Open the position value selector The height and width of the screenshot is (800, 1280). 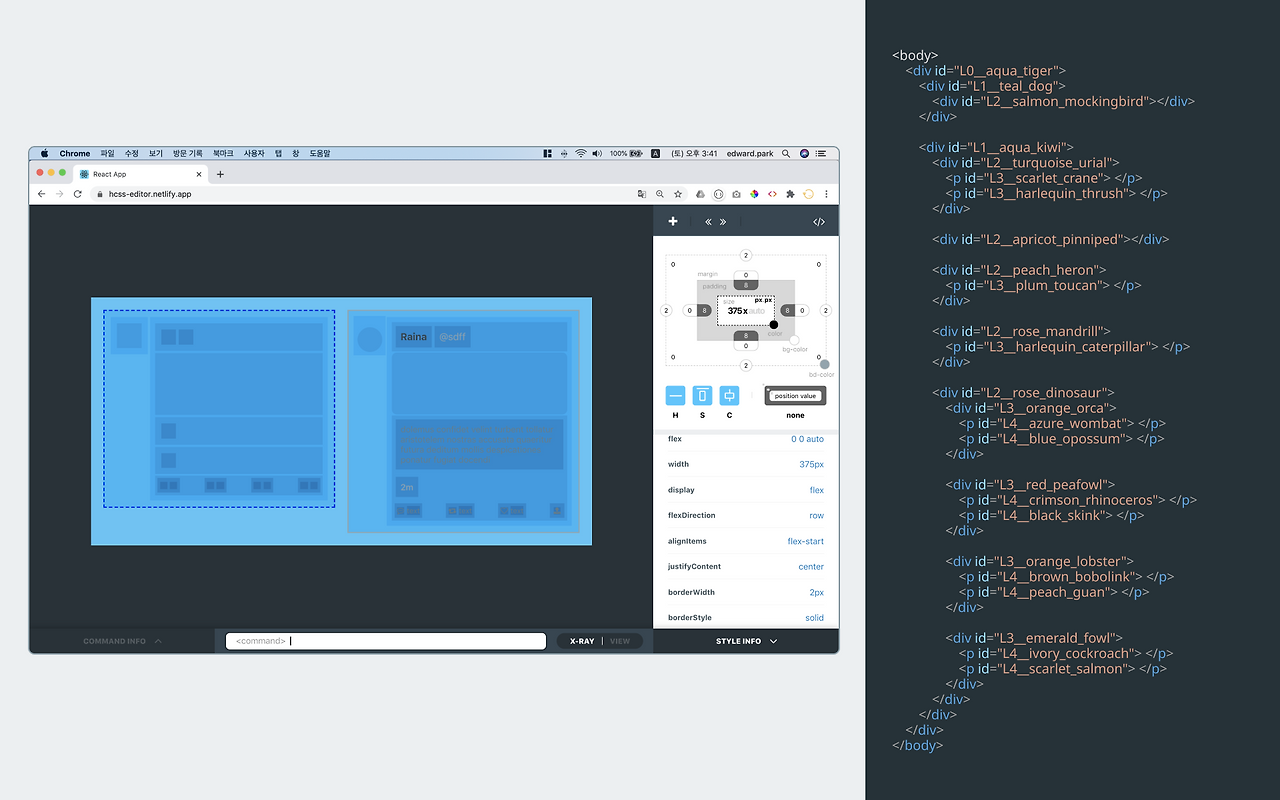click(795, 396)
